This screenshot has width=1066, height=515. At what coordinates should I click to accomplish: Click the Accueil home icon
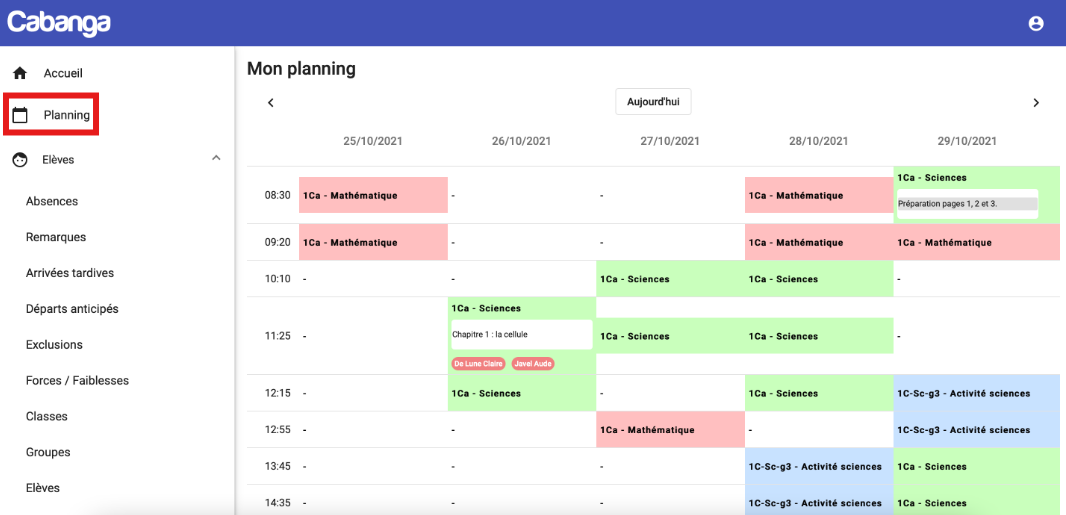(x=20, y=73)
